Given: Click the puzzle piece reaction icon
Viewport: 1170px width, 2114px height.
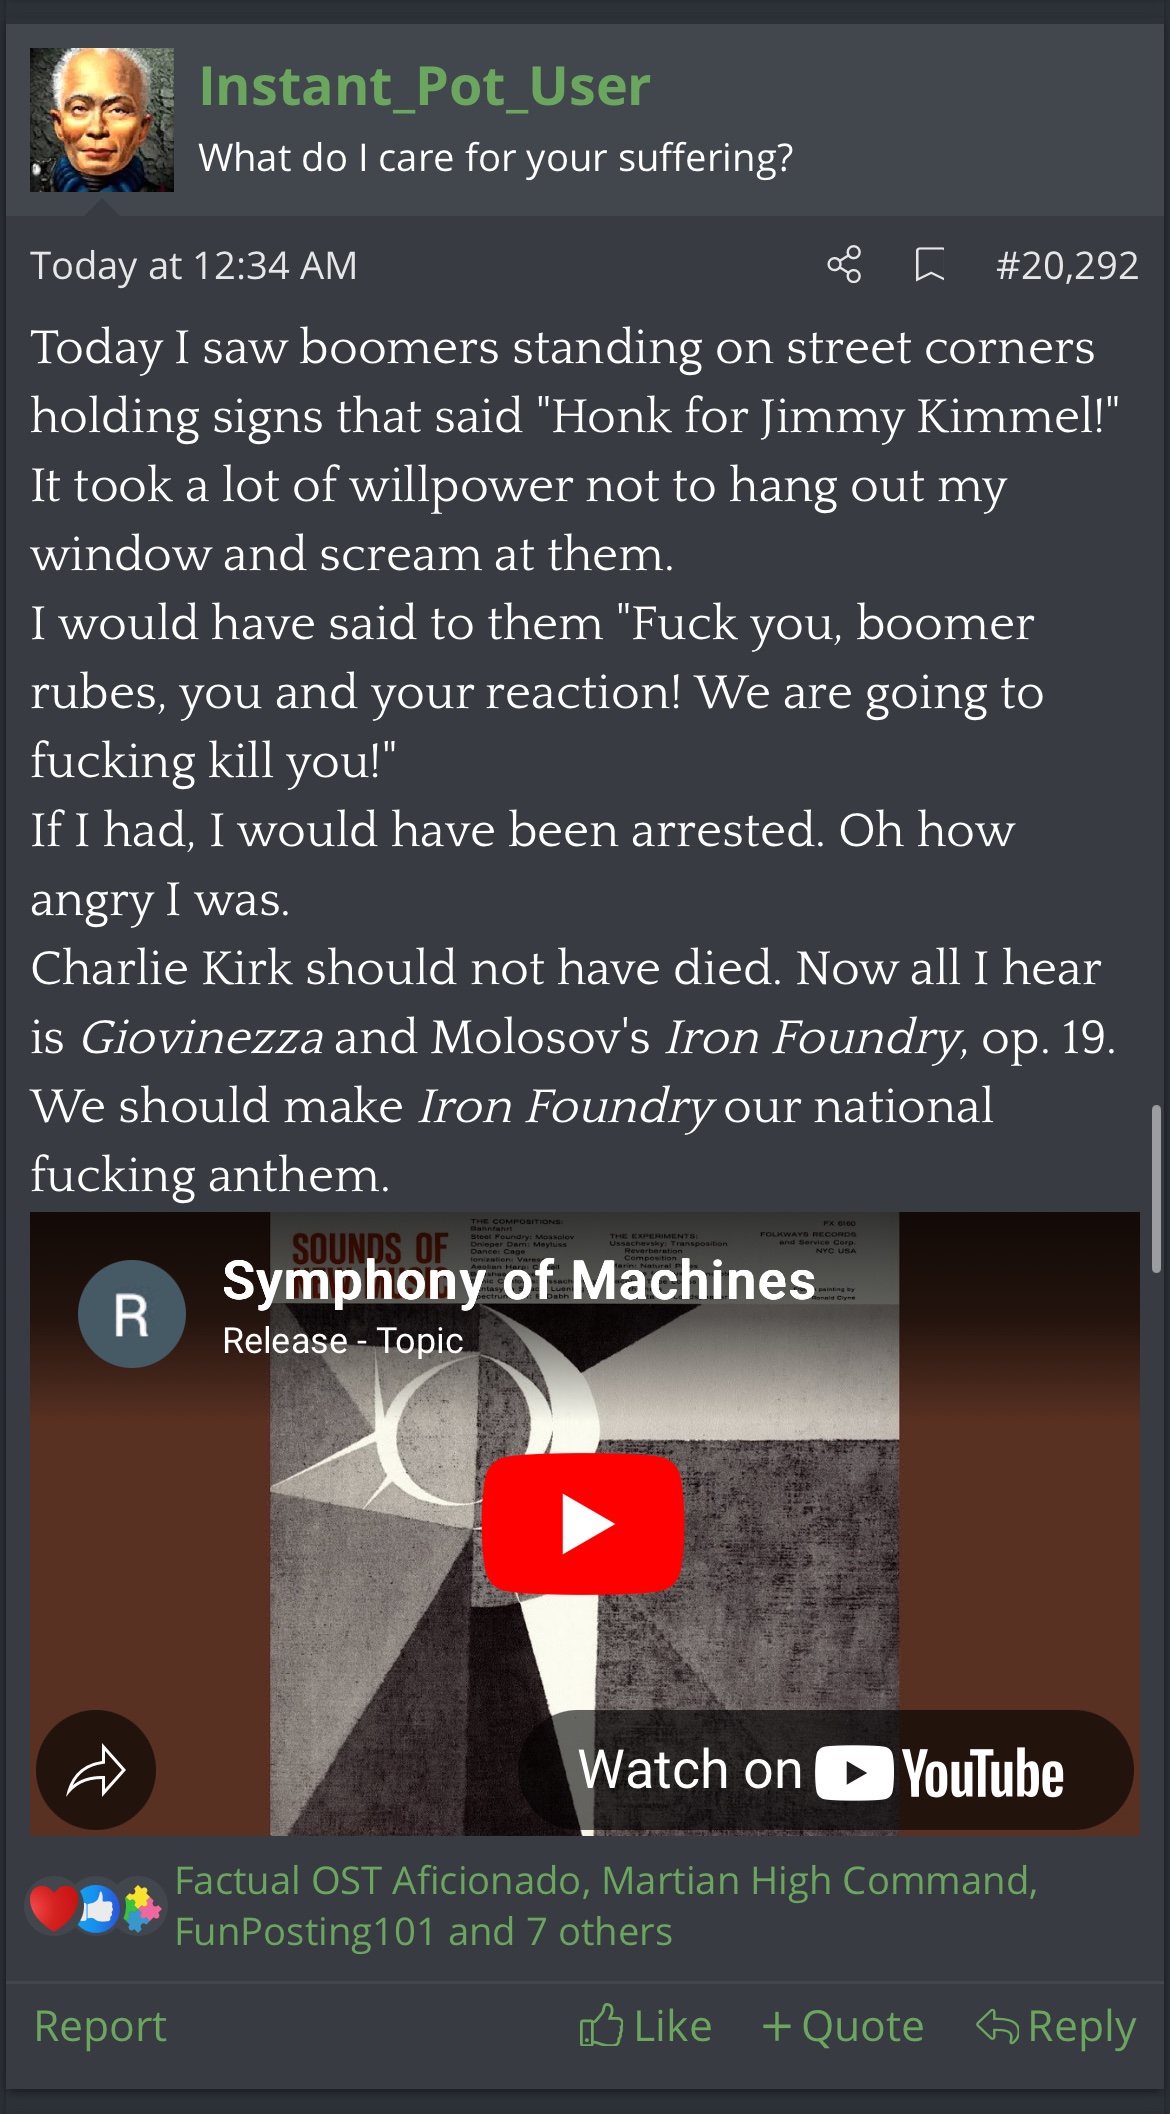Looking at the screenshot, I should [142, 1908].
